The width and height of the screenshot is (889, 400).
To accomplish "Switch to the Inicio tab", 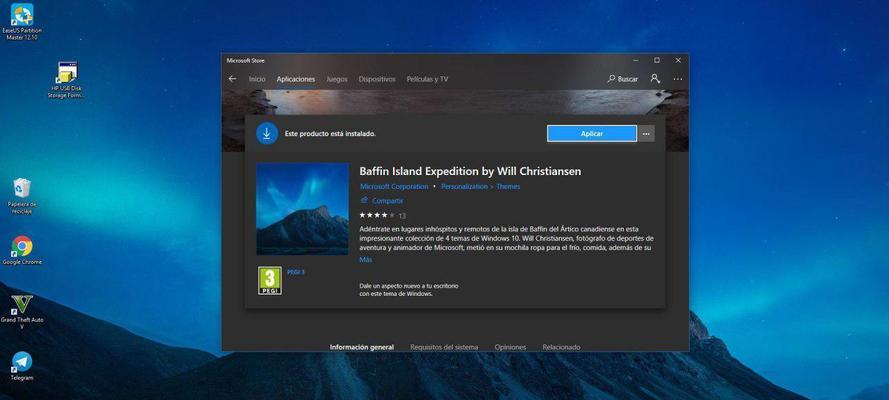I will pos(257,79).
